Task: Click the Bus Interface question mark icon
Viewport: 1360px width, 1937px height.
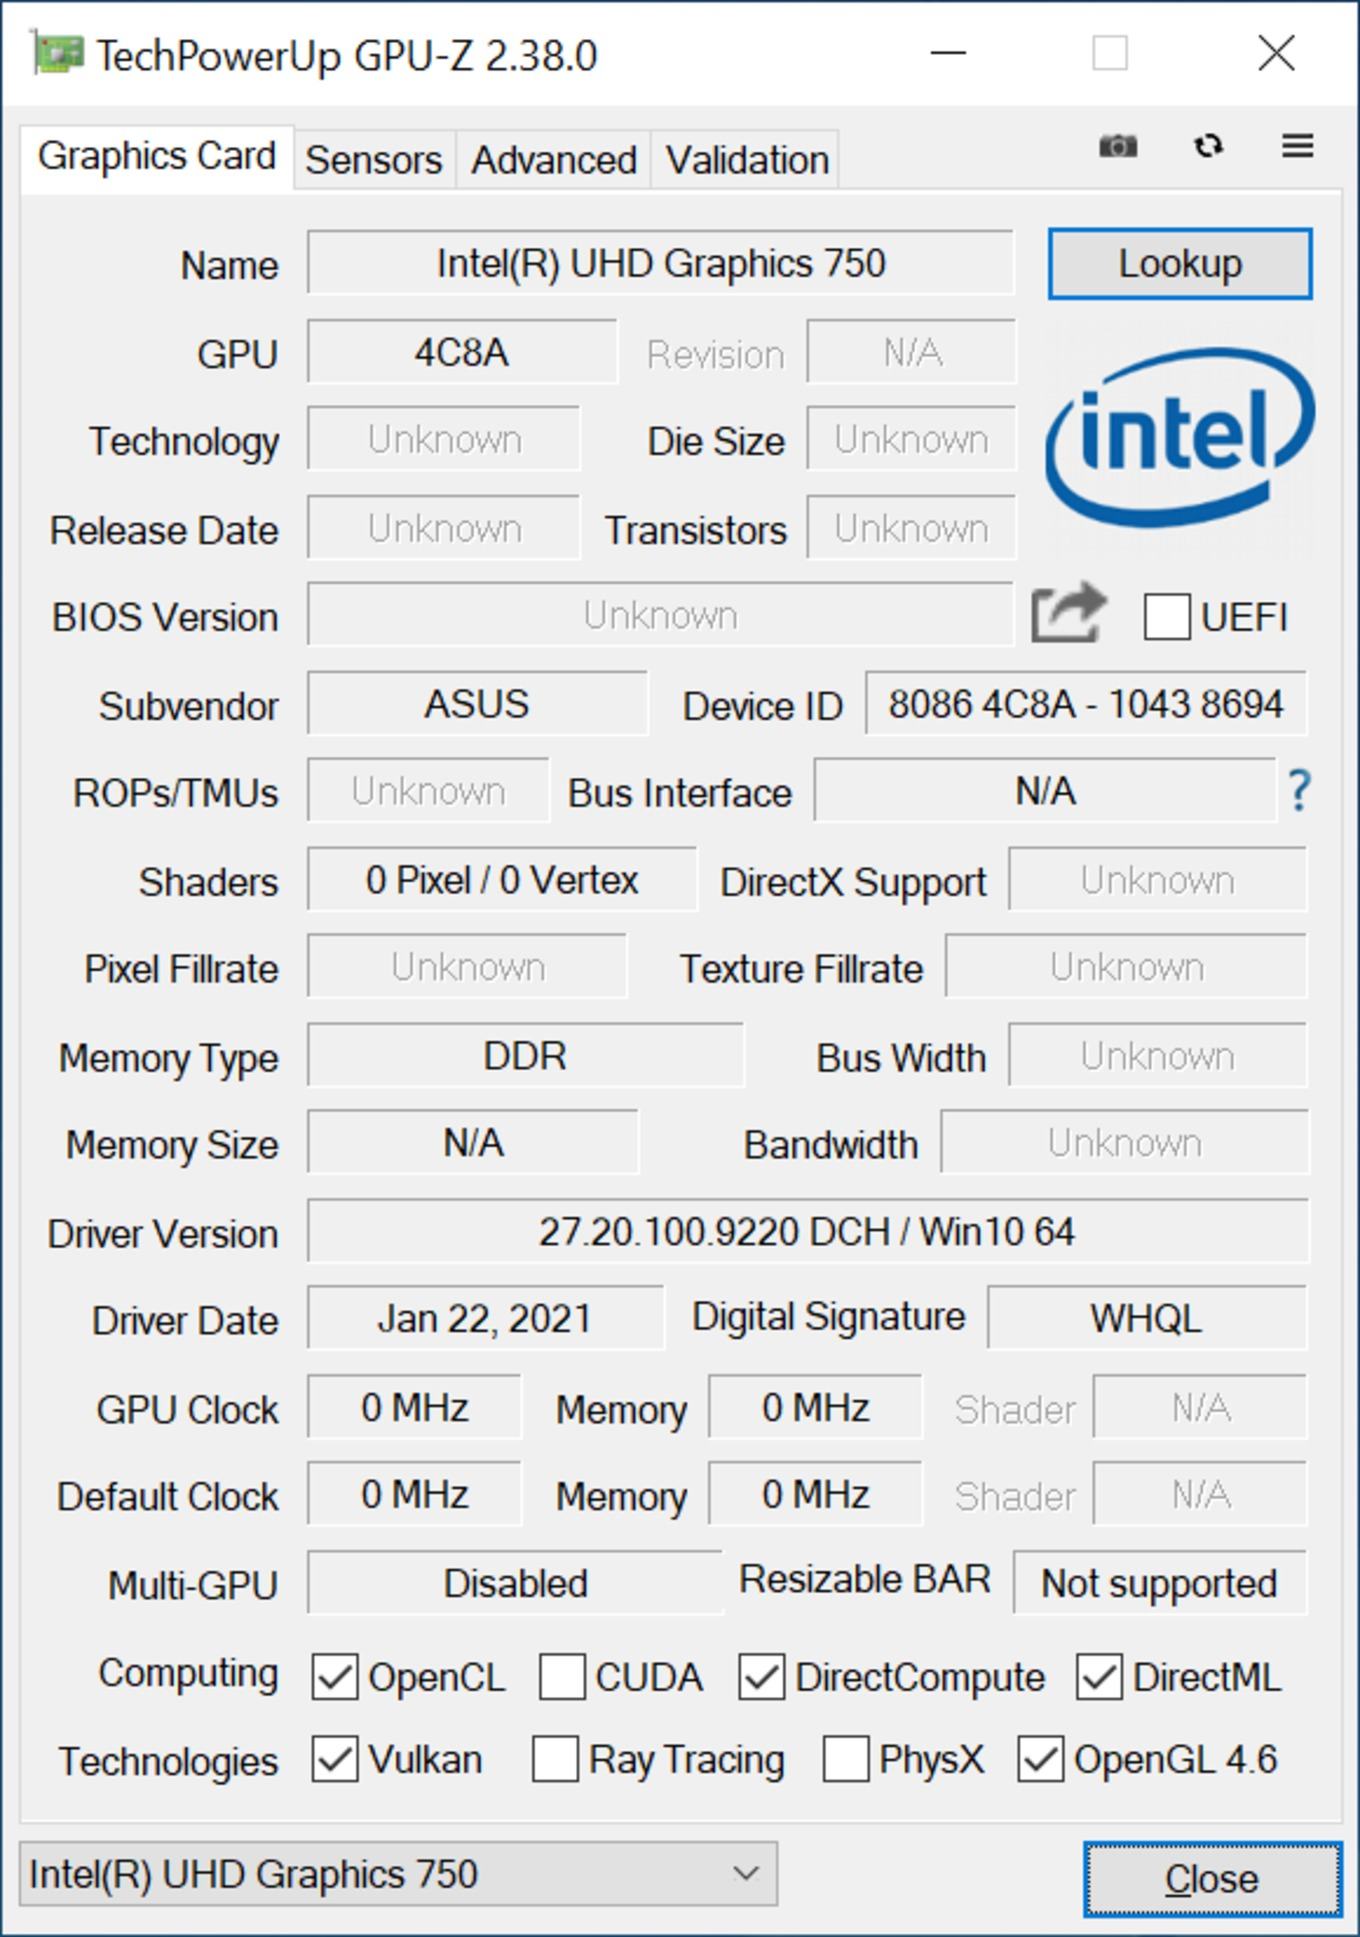Action: pyautogui.click(x=1298, y=790)
